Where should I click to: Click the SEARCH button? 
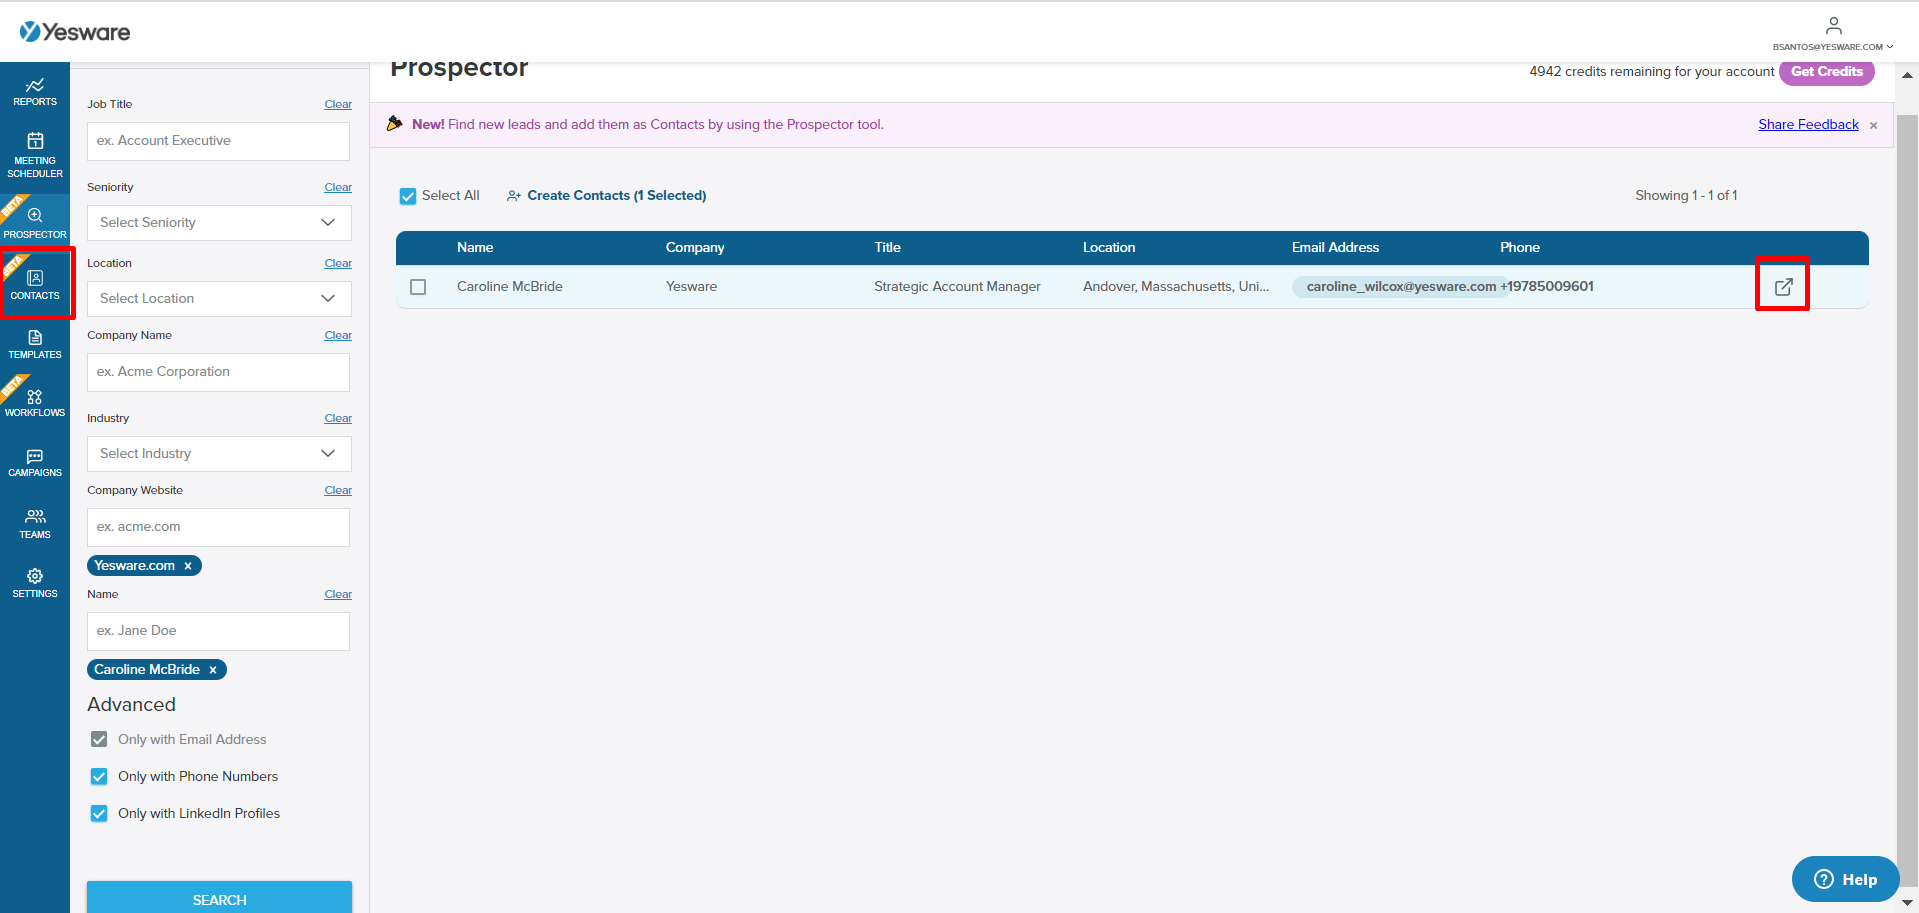point(219,898)
